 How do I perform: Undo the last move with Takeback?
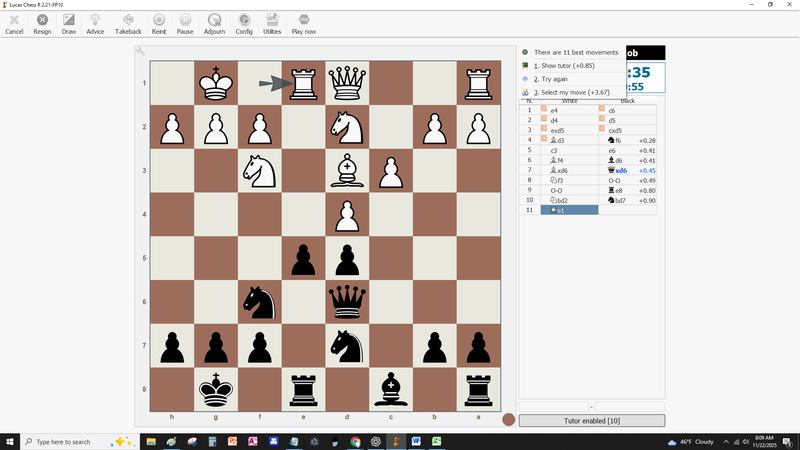tap(128, 24)
